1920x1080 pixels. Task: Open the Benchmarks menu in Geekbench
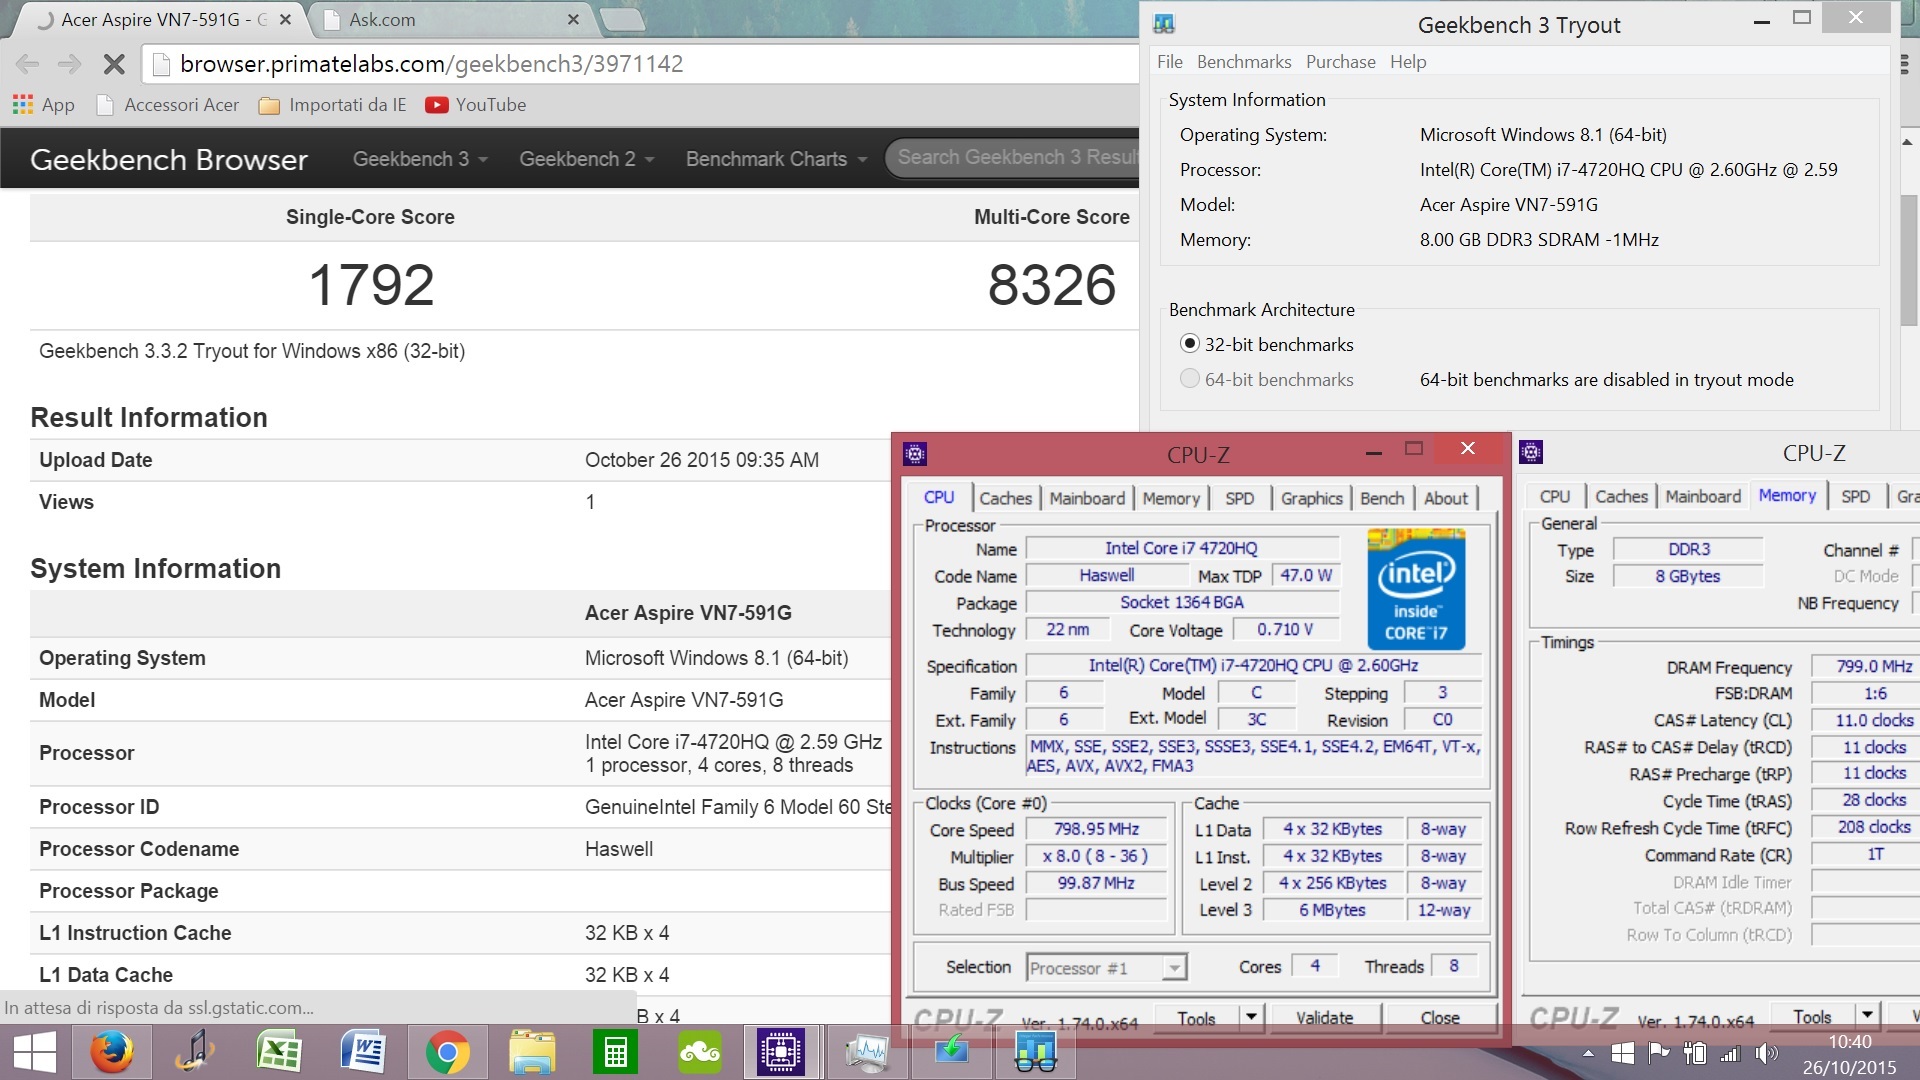(x=1244, y=62)
